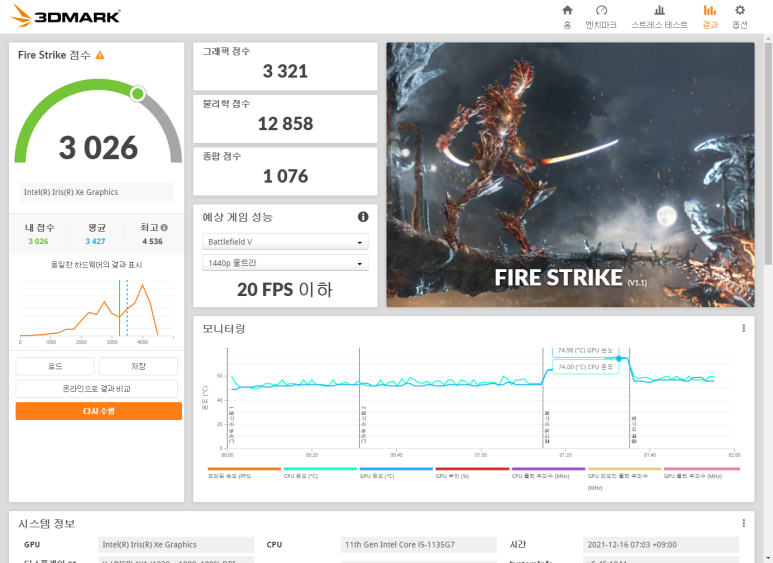Toggle the CPU temperature legend swatch

320,469
